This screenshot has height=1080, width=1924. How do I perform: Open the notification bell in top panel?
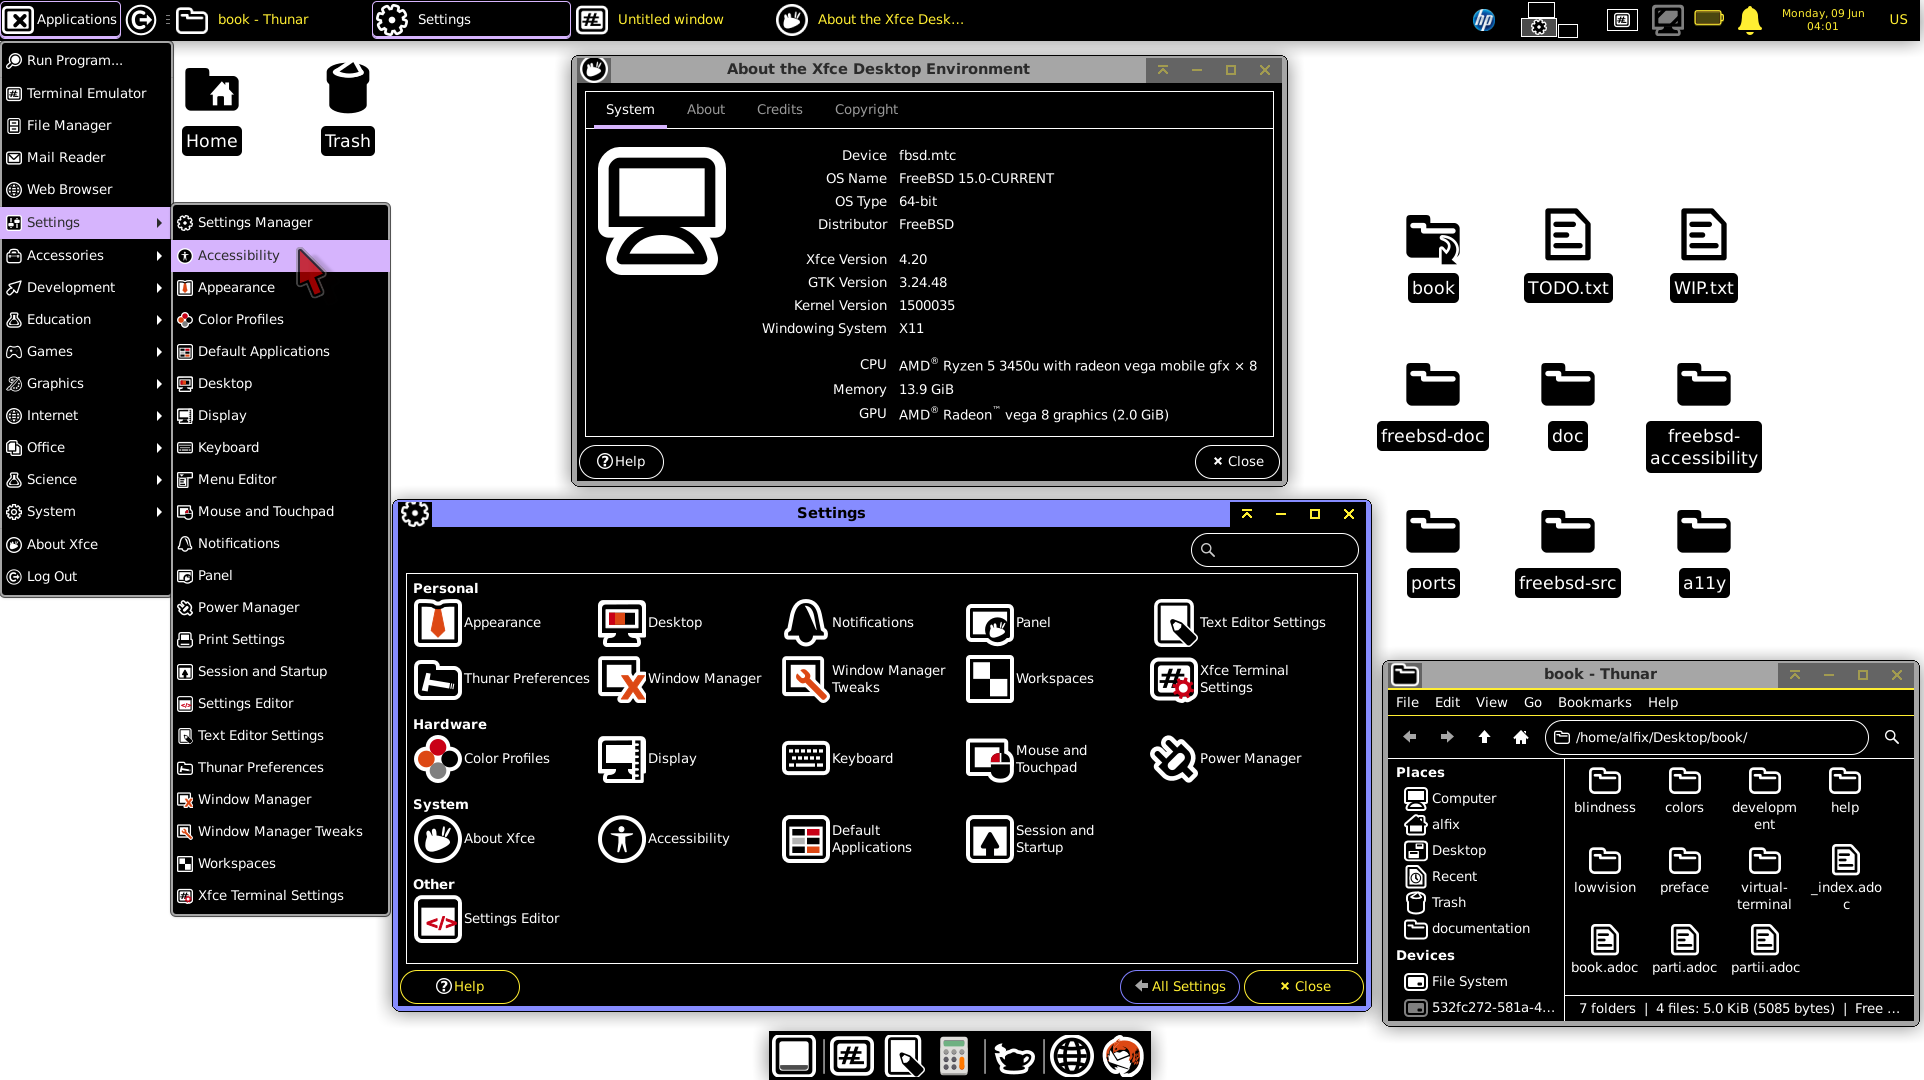pos(1749,20)
